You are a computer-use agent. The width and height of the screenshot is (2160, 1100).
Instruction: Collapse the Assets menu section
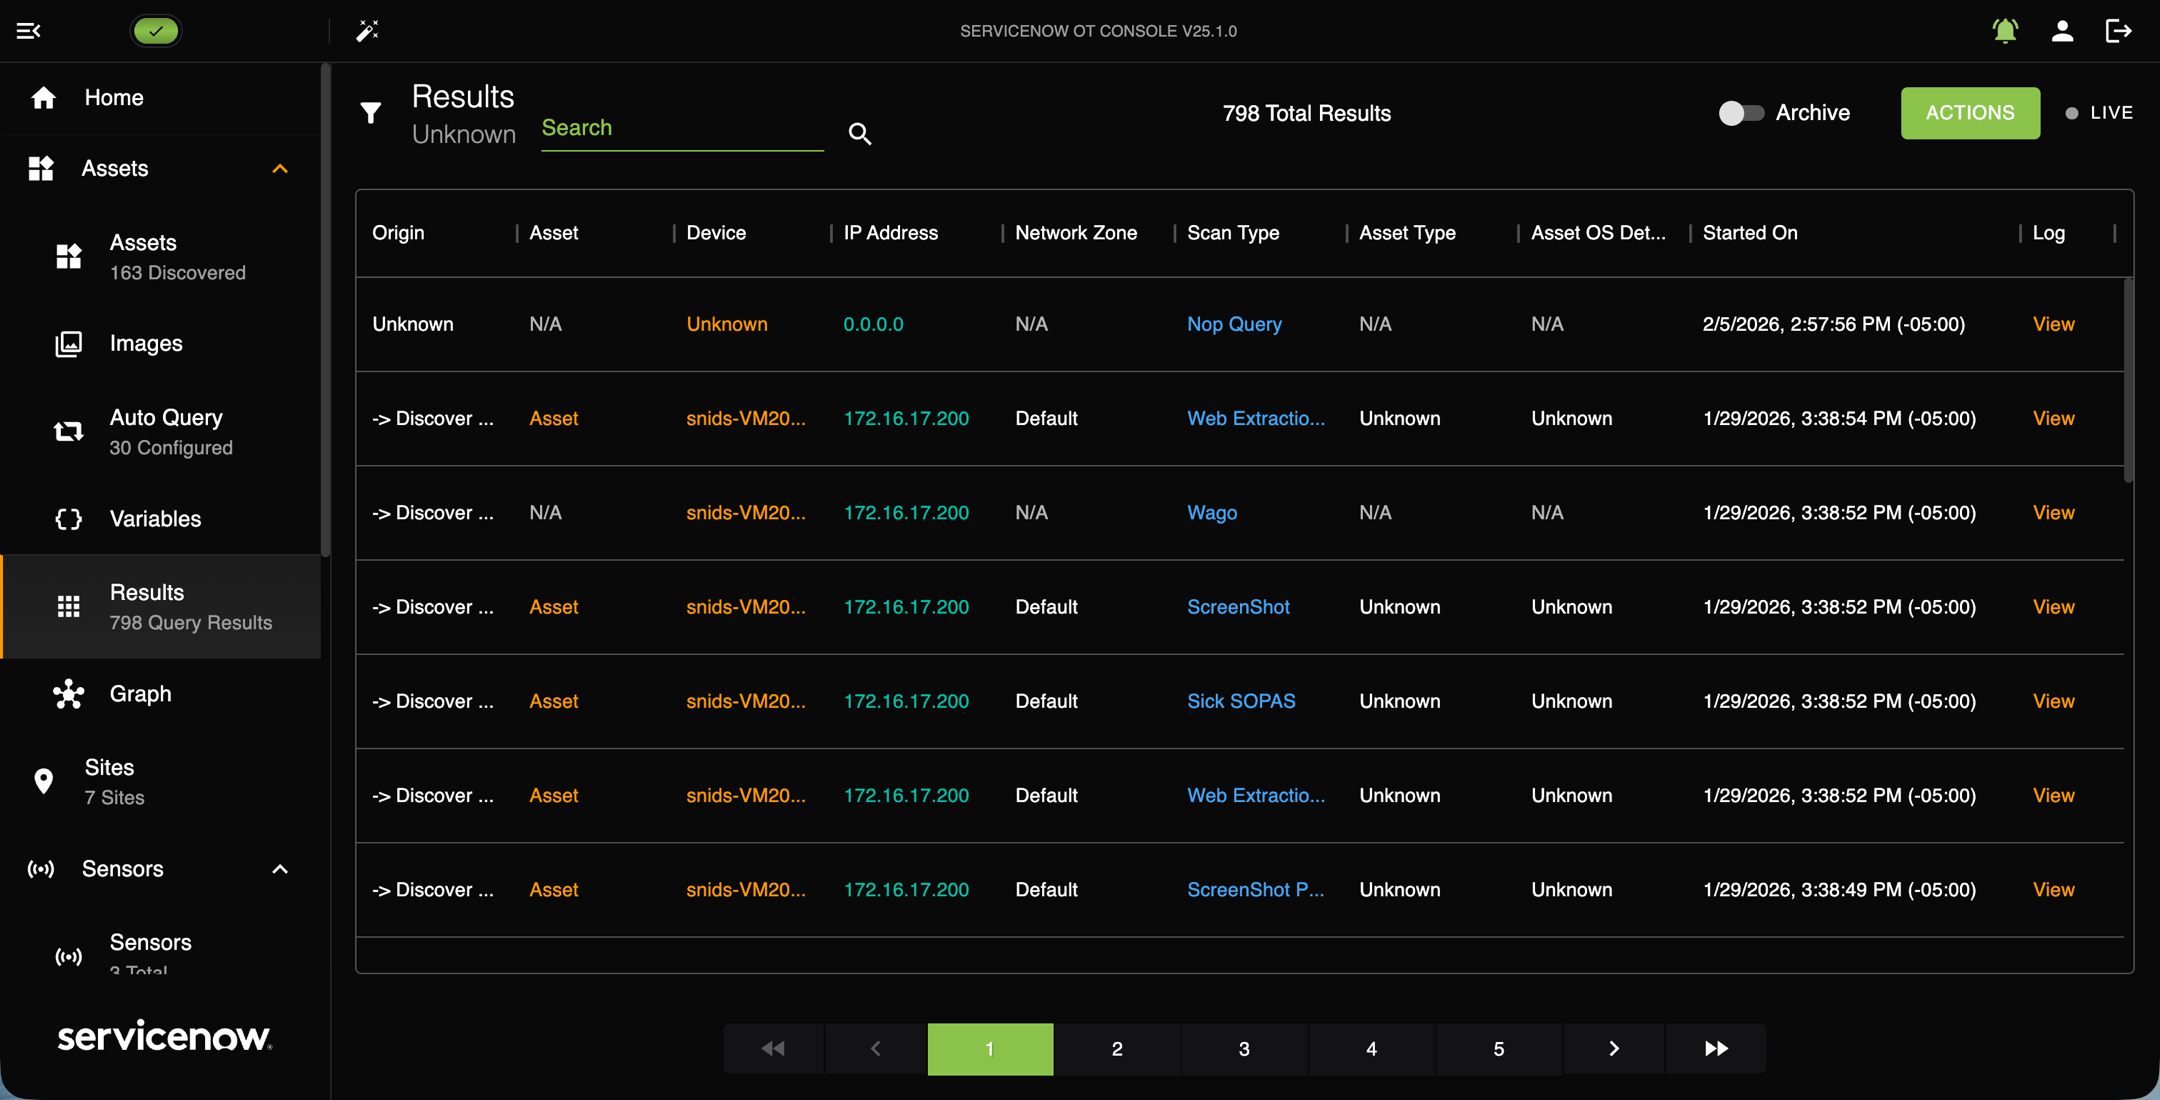point(280,169)
